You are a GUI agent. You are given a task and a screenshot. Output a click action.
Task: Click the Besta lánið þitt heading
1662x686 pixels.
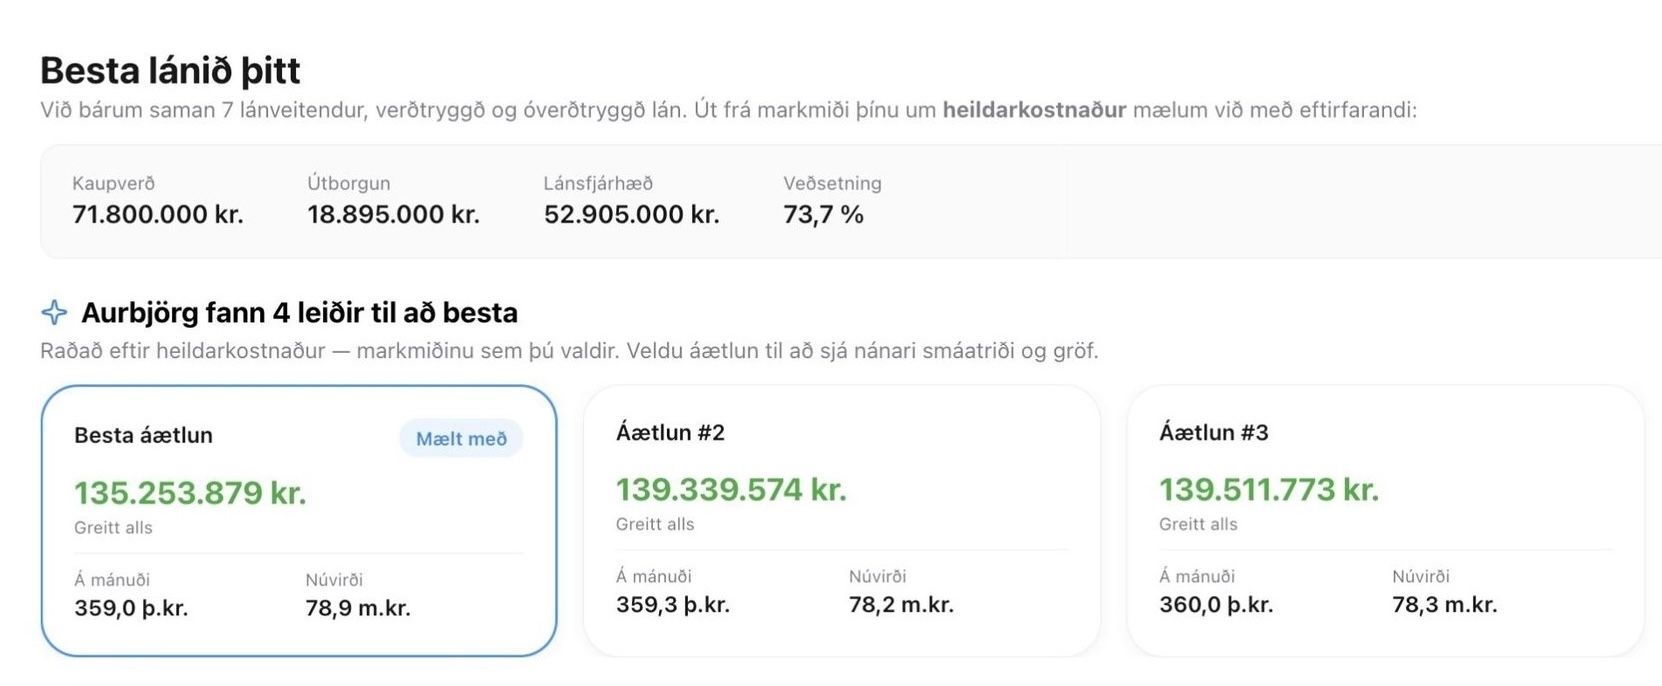[x=170, y=71]
